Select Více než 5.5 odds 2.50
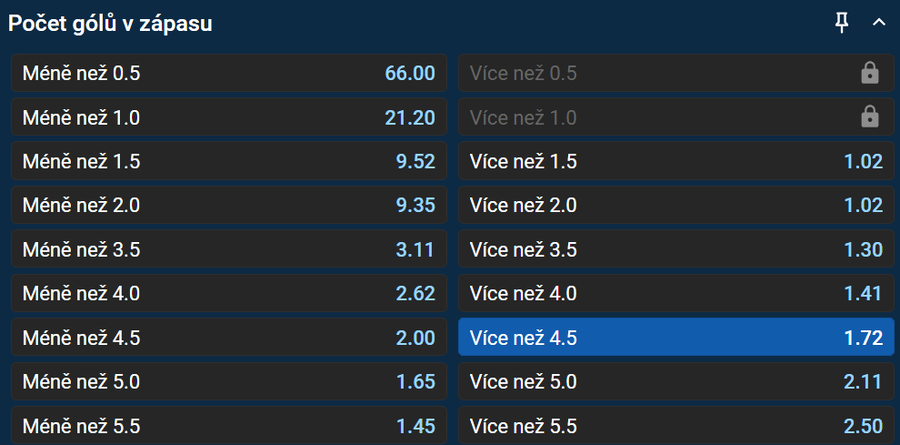The image size is (900, 445). (676, 426)
